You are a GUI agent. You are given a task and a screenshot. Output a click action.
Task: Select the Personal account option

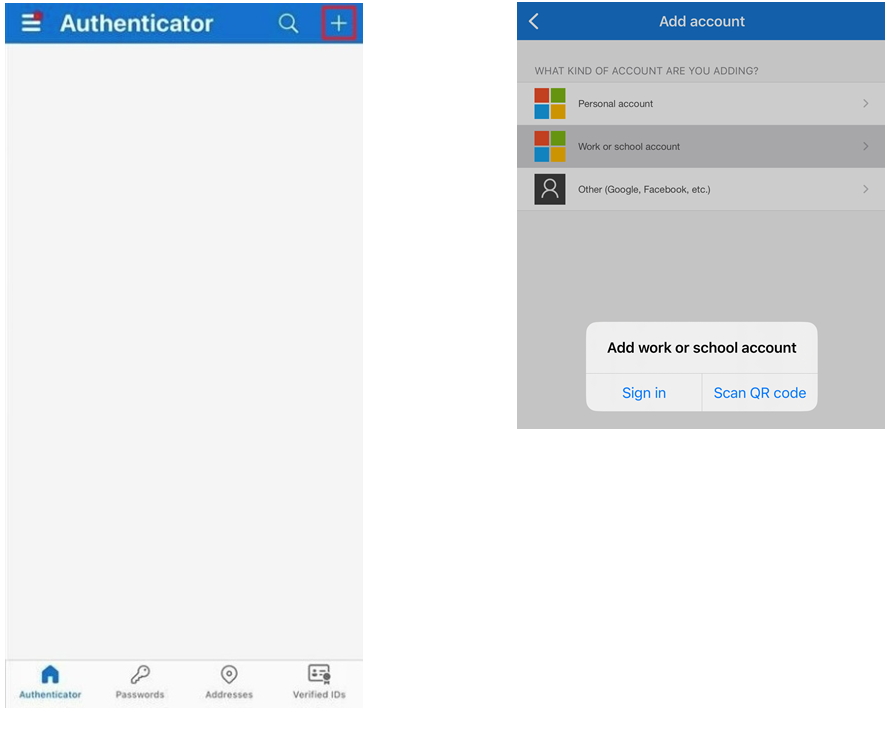coord(700,103)
